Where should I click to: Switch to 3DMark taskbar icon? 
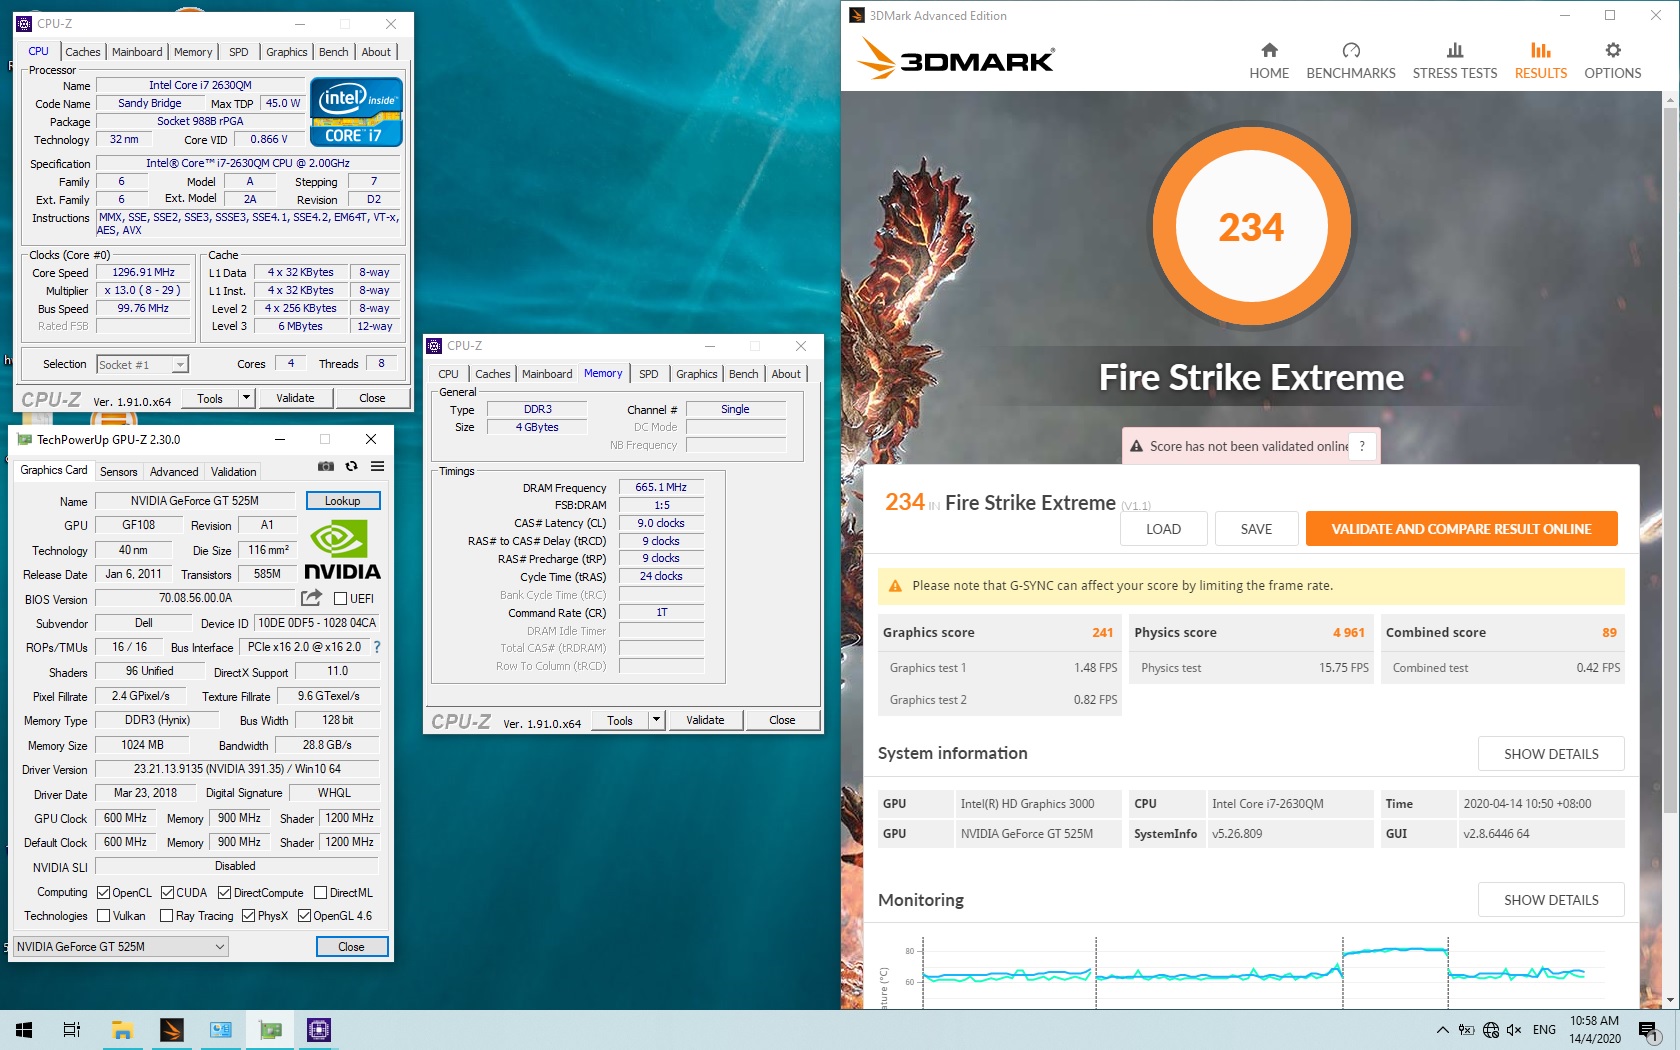[171, 1029]
